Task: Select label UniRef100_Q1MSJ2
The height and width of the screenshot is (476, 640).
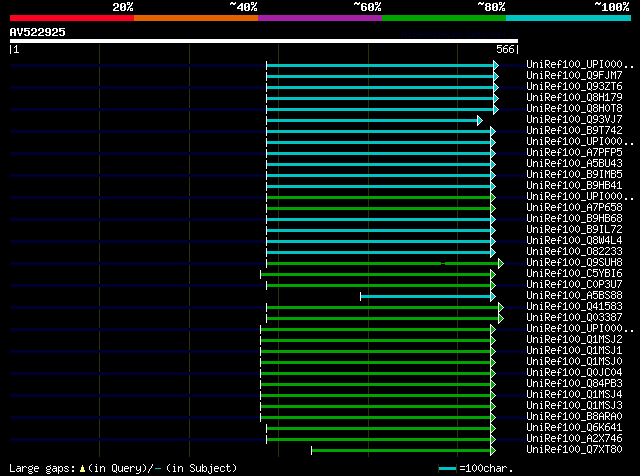Action: click(574, 340)
